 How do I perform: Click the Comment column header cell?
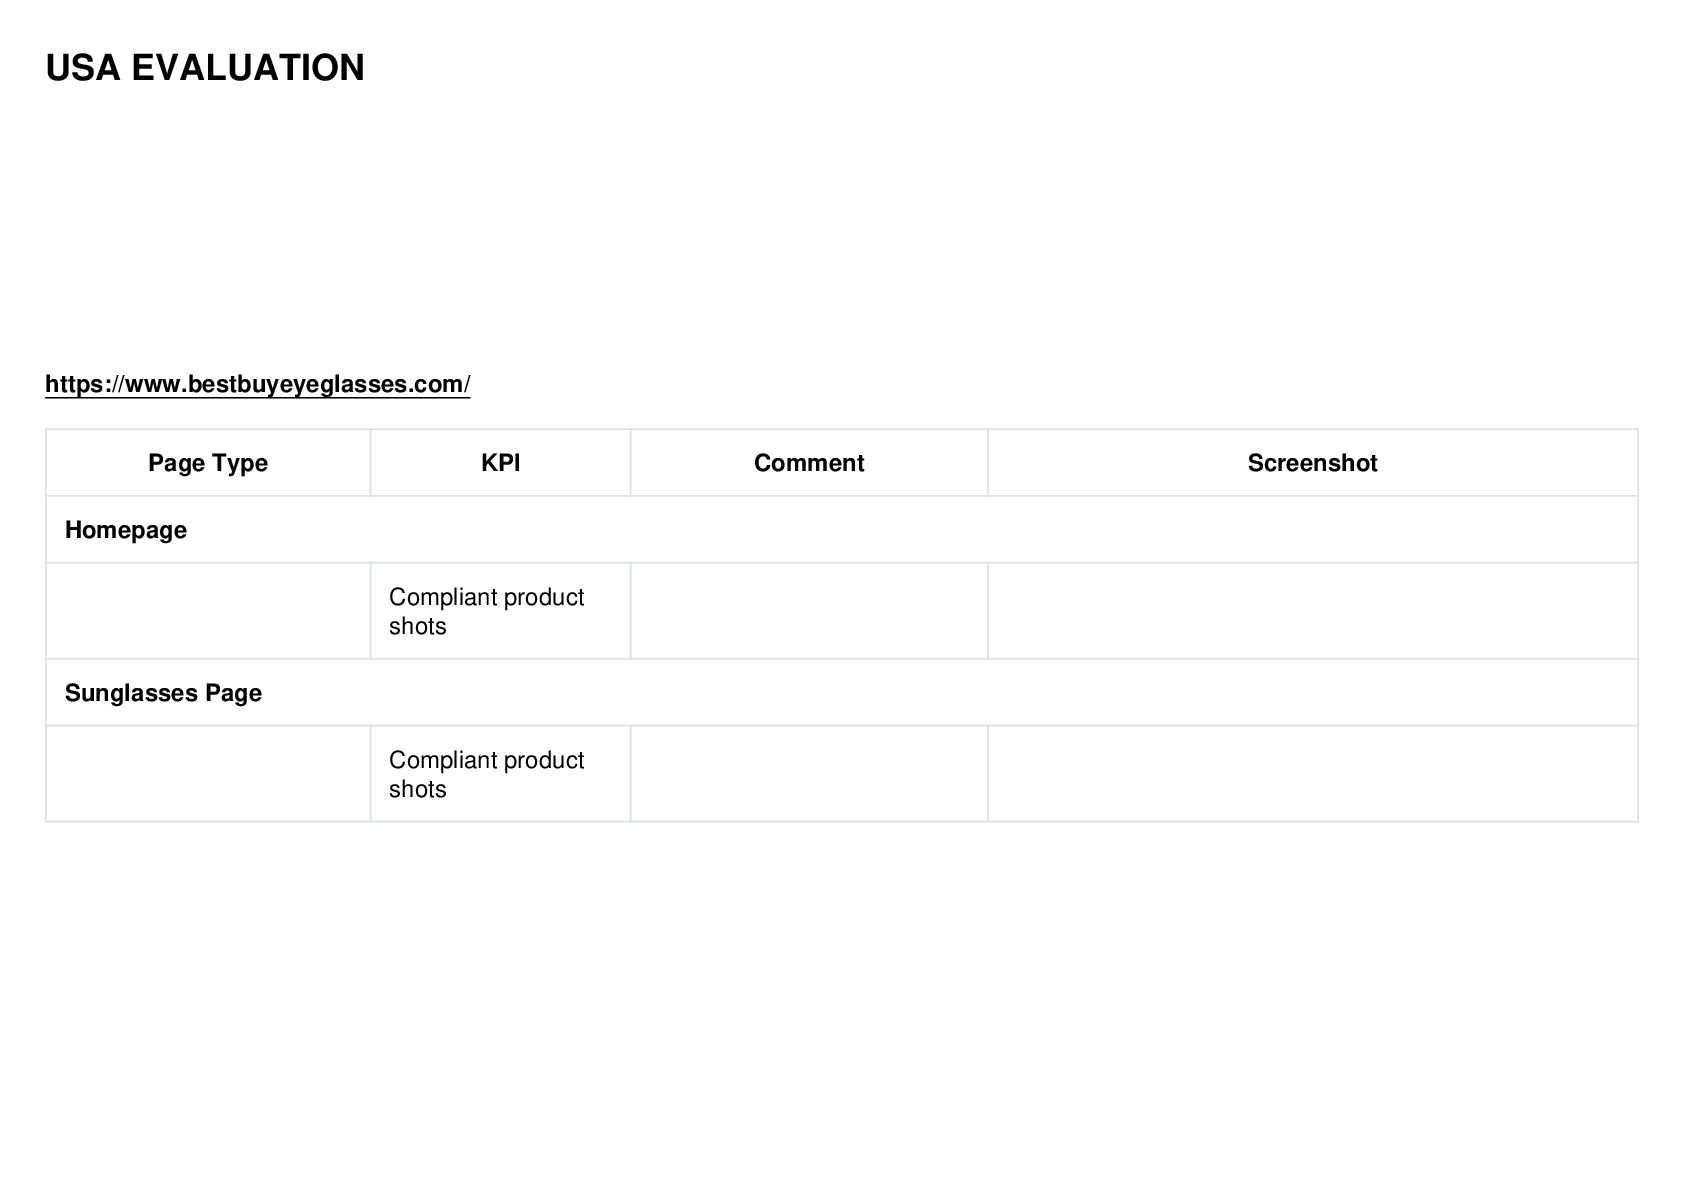pos(809,463)
